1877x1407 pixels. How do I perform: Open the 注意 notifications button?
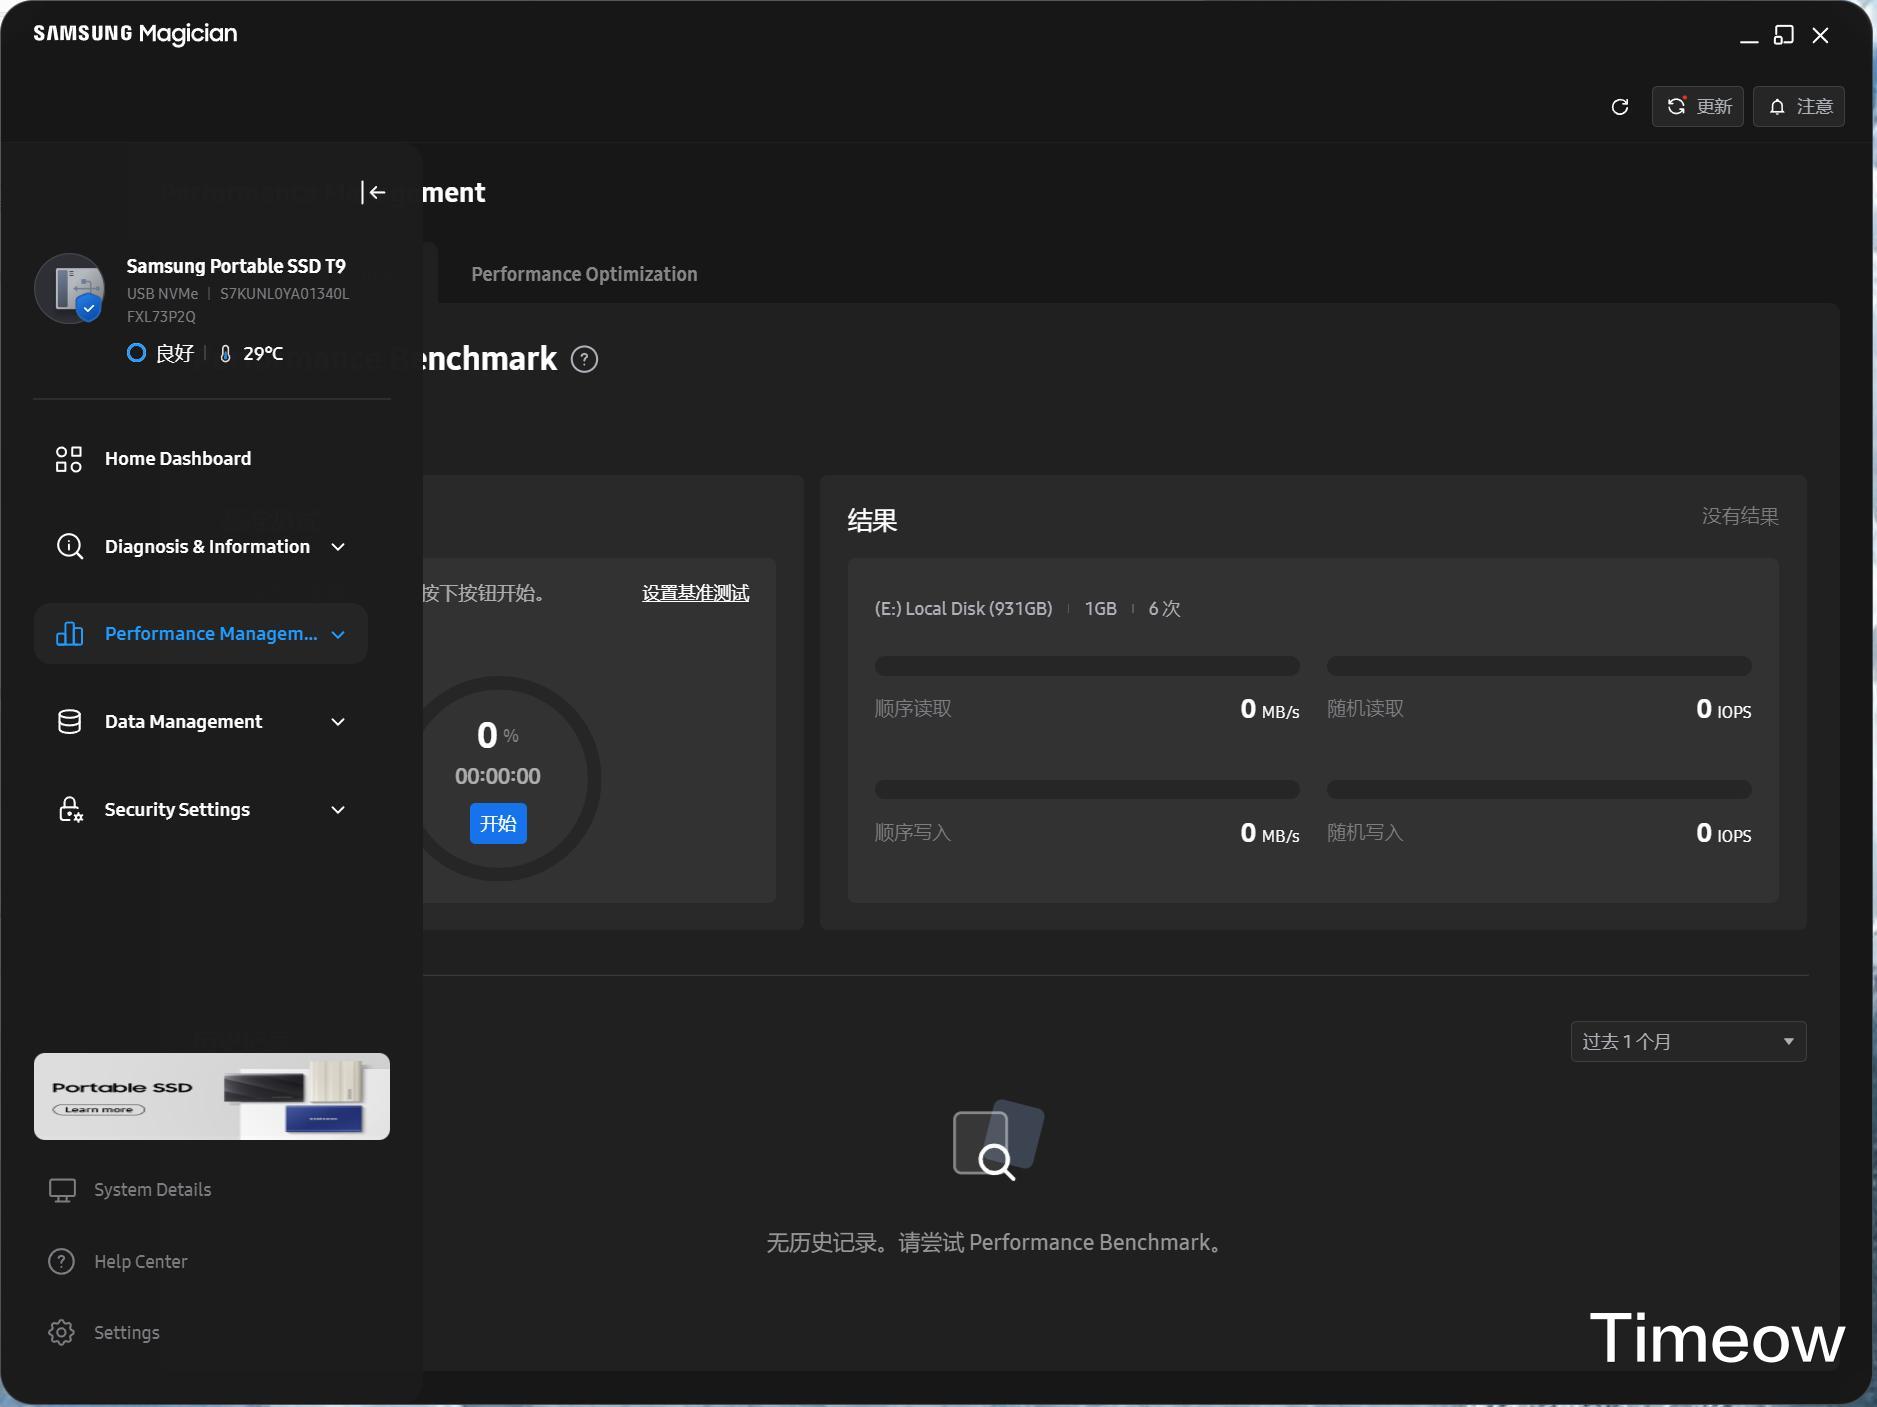tap(1798, 107)
